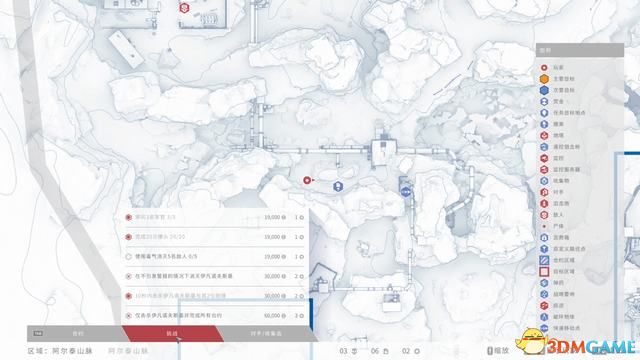Click the small 尸体 corpse dot in the legend
This screenshot has width=640, height=360.
(544, 226)
